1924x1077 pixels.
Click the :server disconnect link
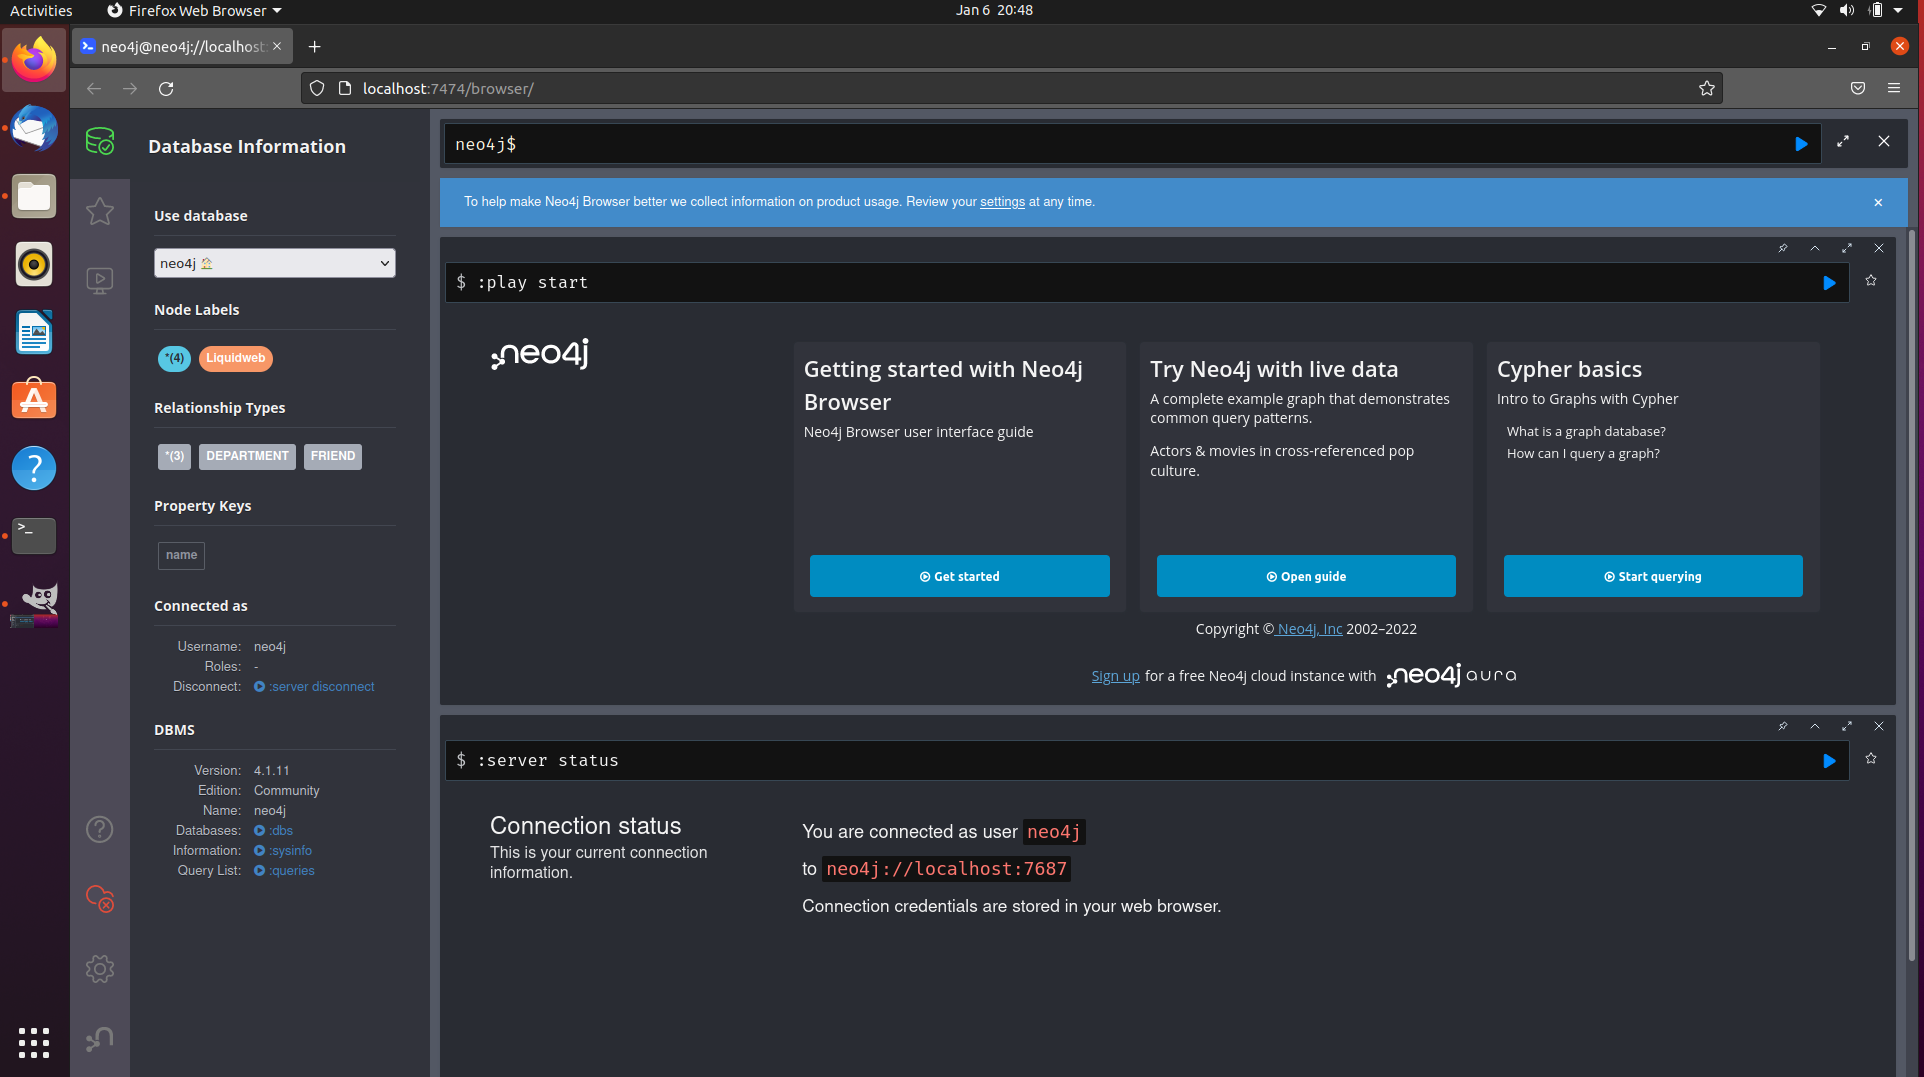coord(314,686)
